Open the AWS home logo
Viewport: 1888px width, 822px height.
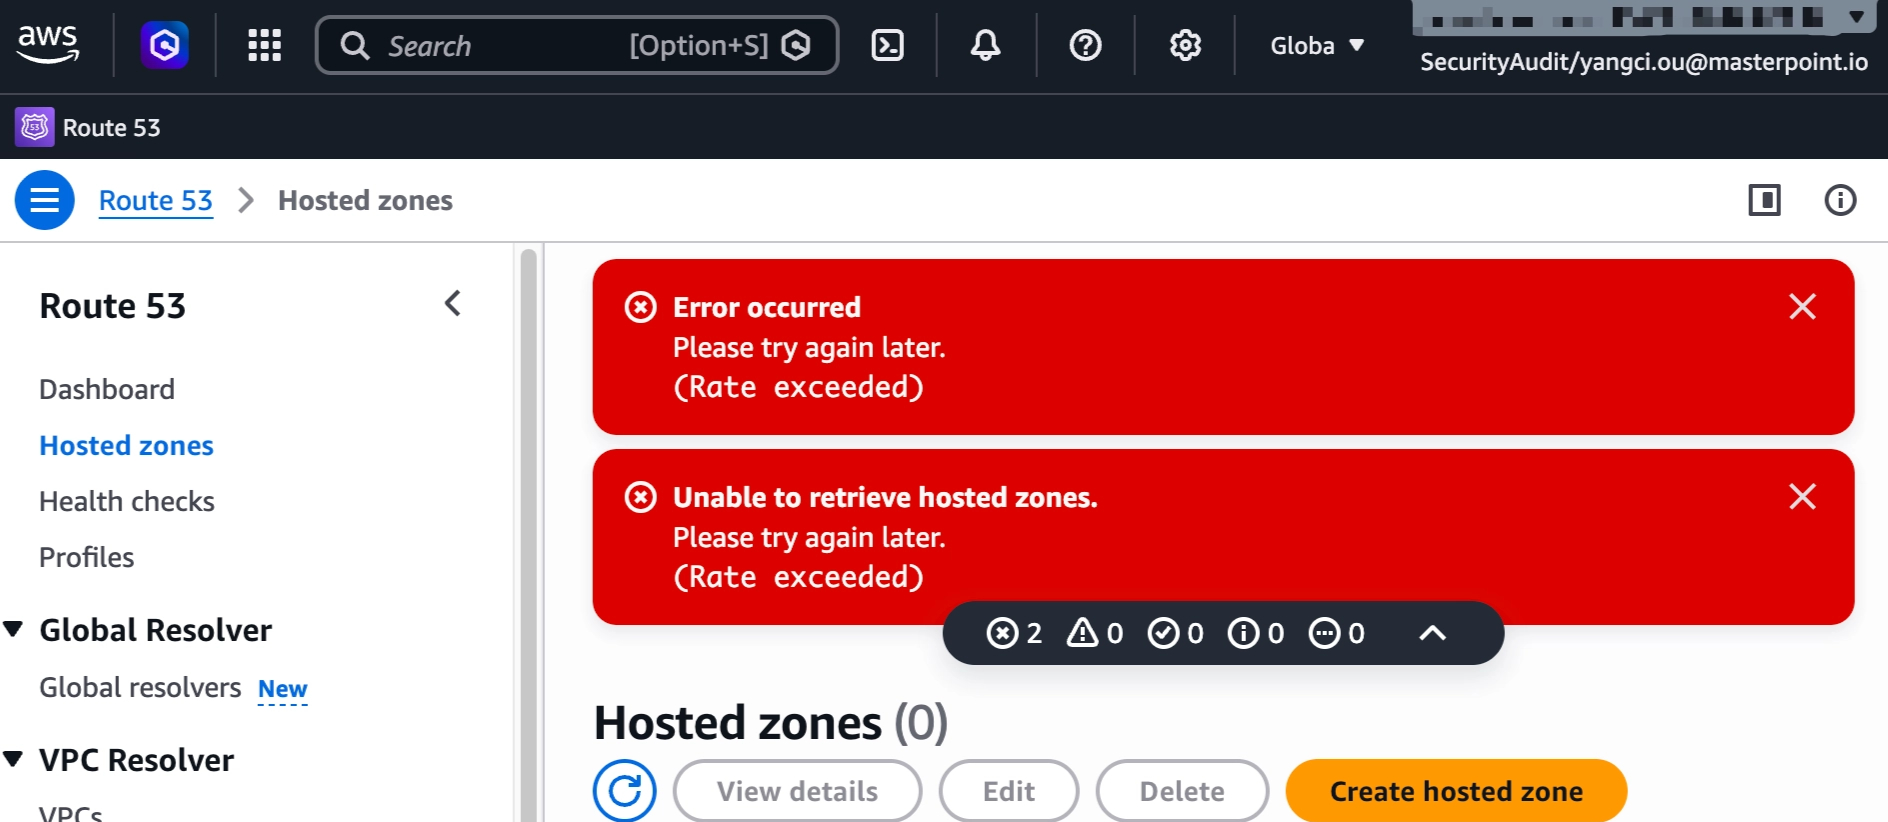tap(48, 45)
